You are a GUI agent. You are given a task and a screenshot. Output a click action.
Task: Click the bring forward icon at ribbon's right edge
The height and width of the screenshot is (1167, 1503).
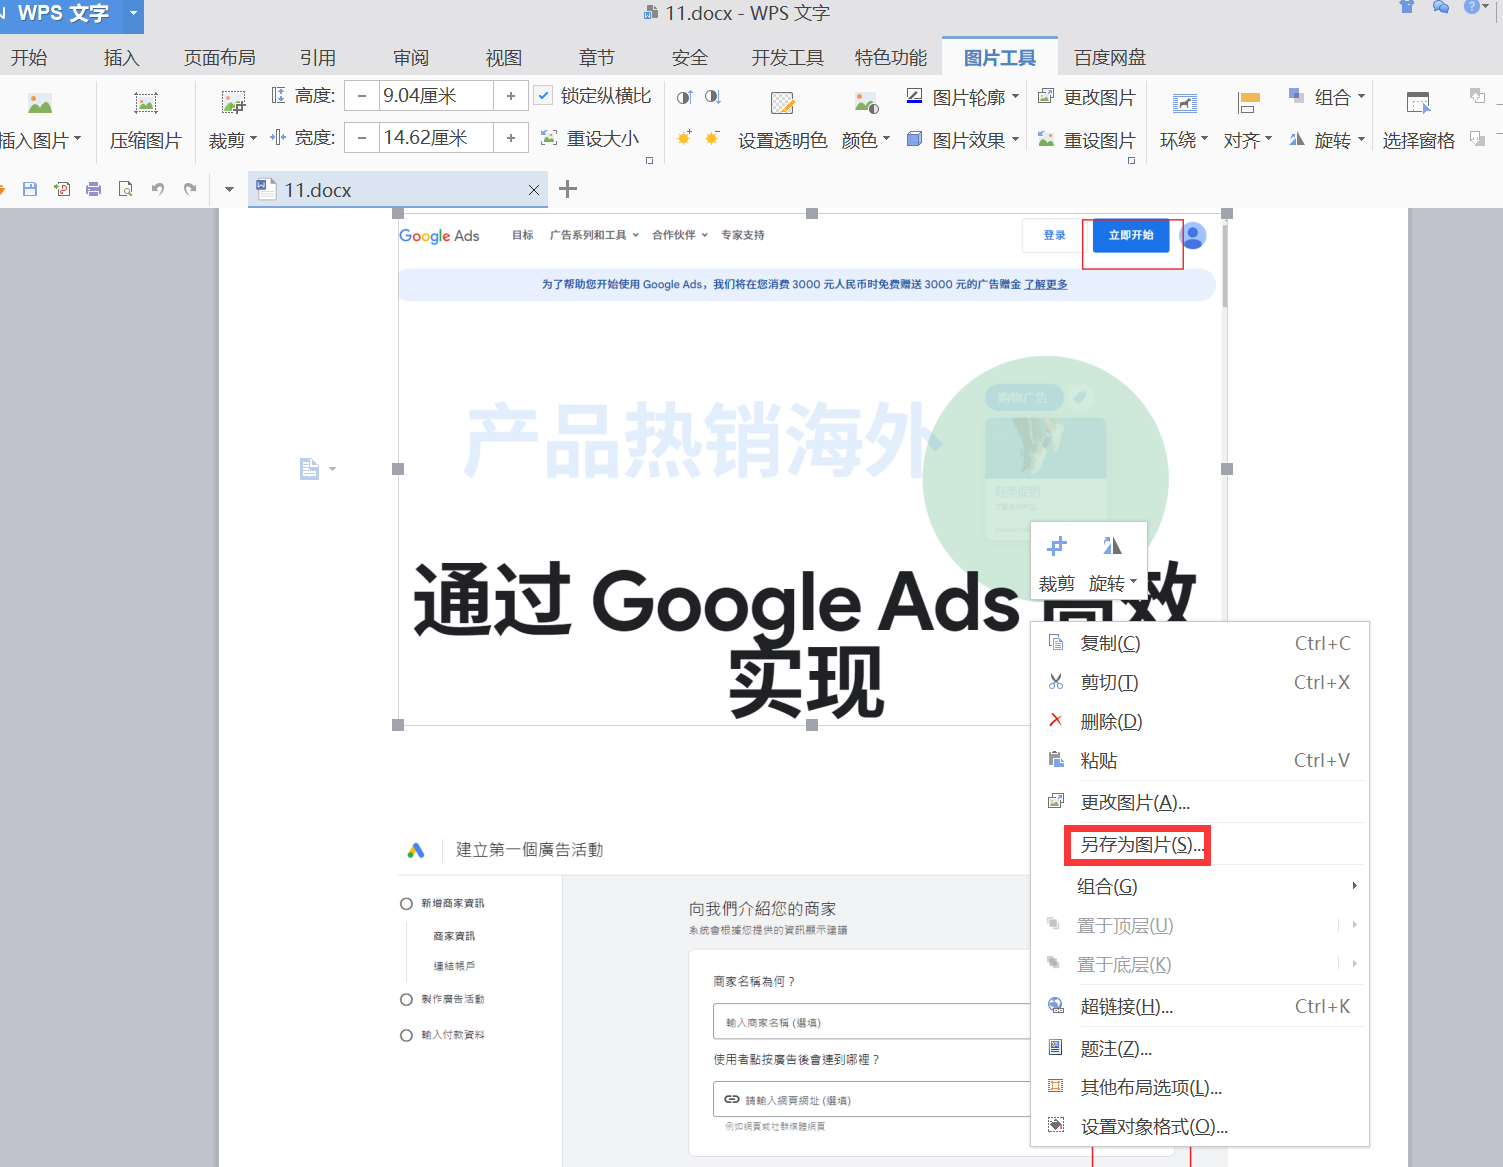(1477, 96)
